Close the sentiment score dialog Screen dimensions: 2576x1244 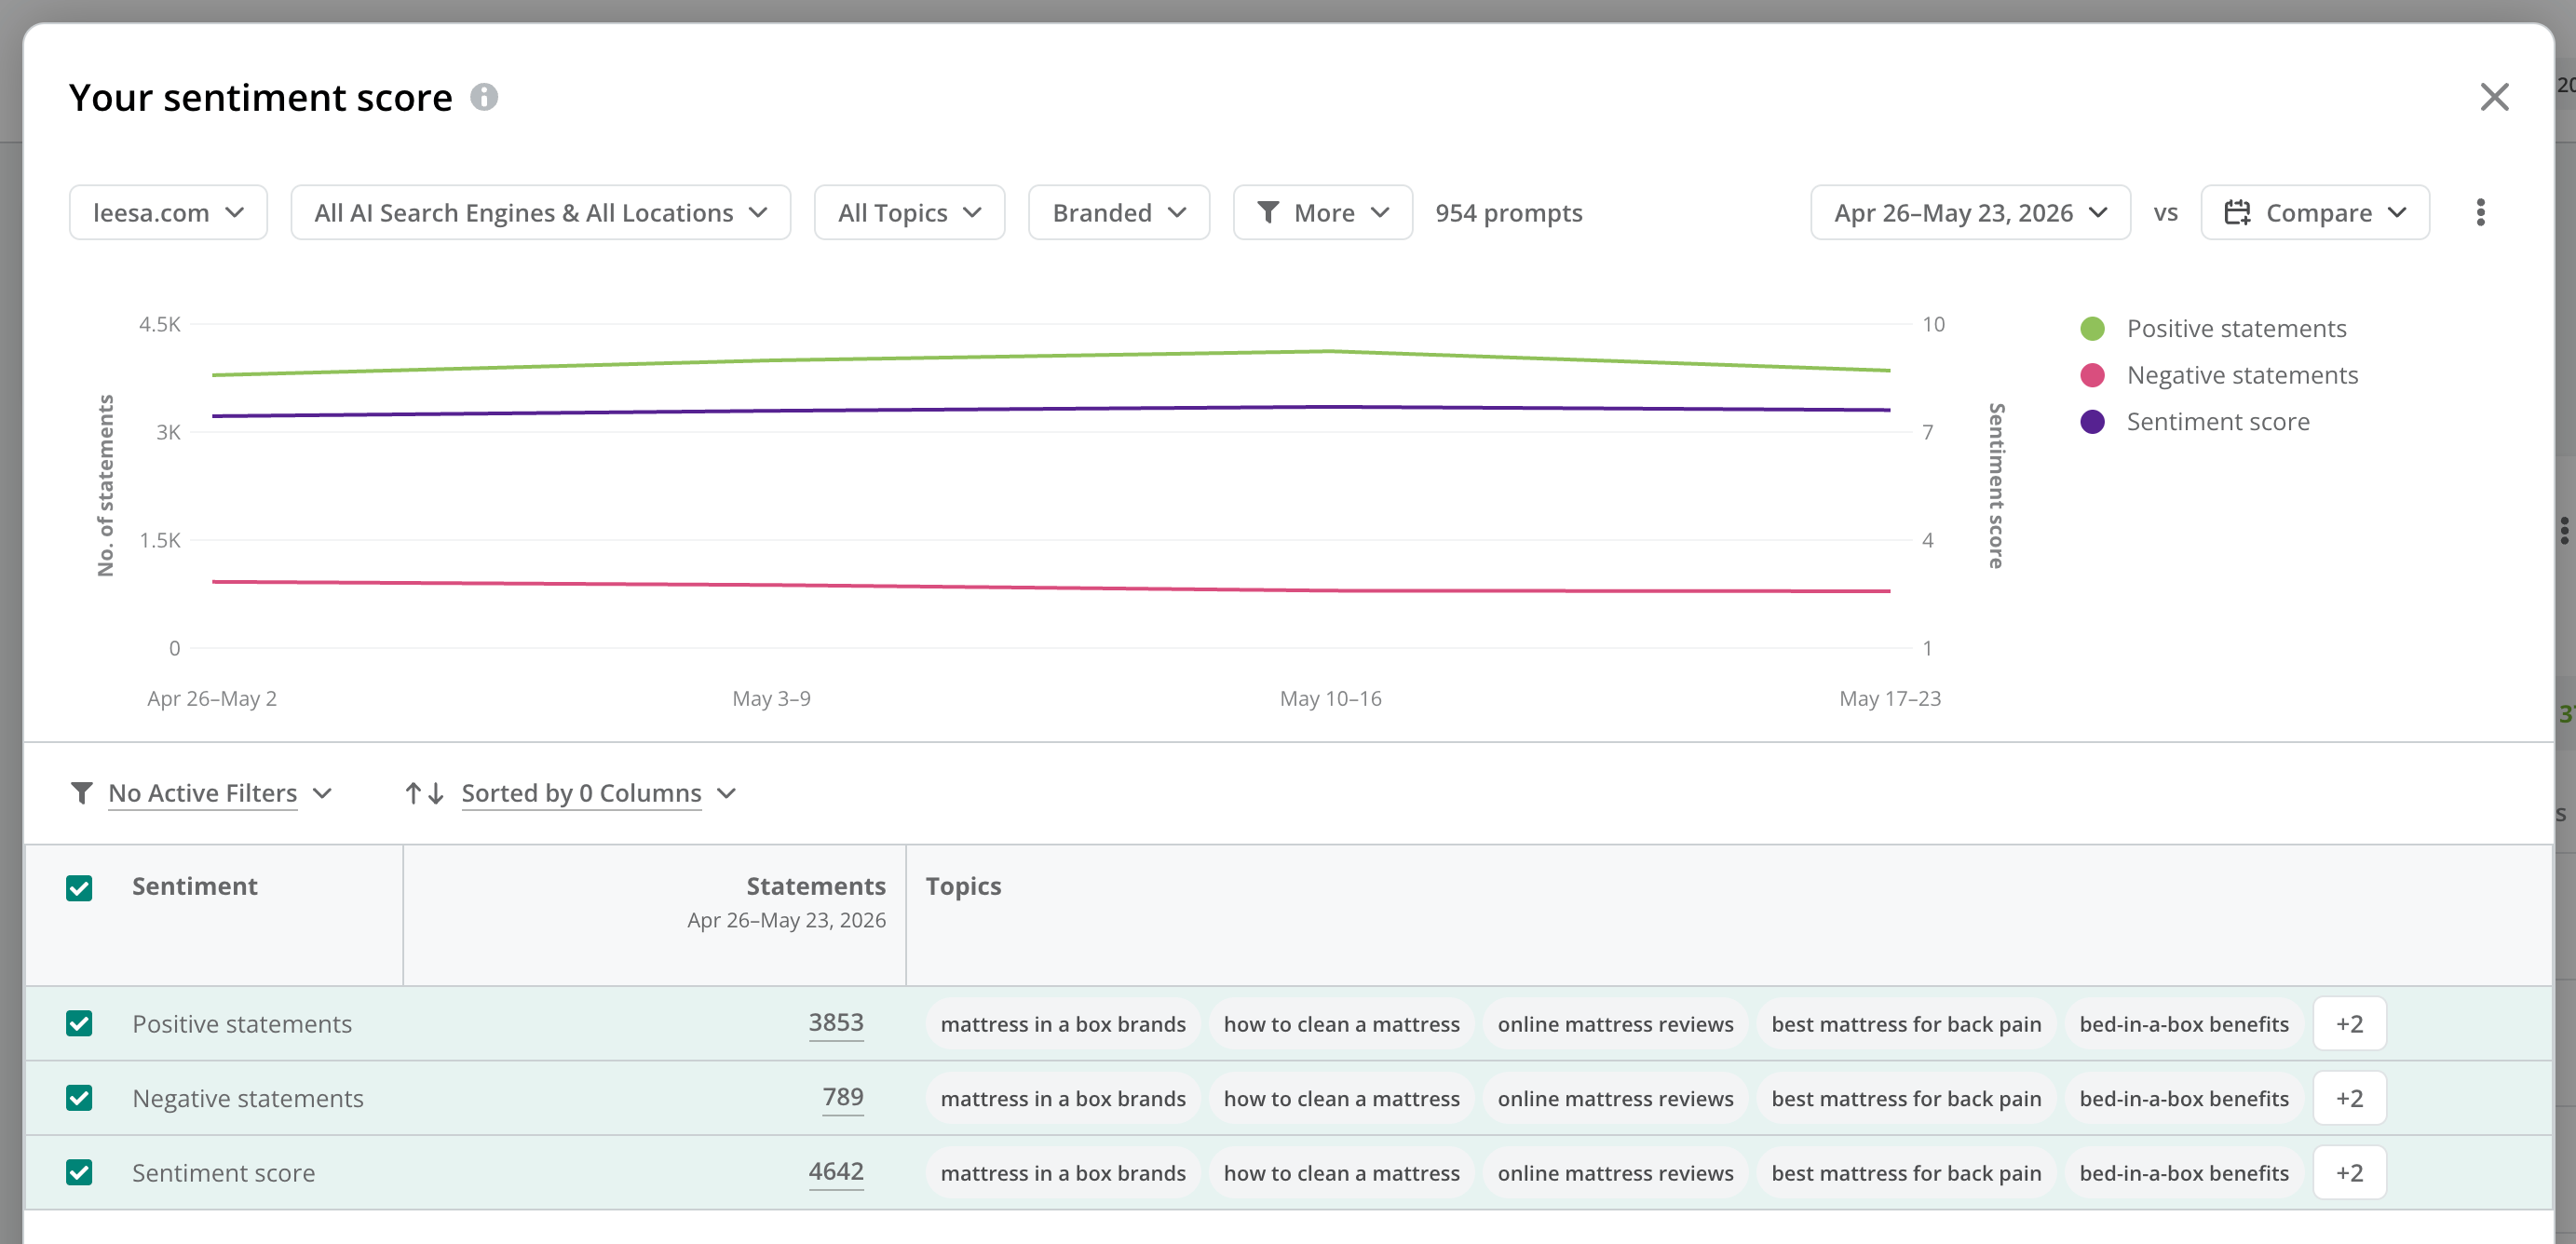point(2494,97)
